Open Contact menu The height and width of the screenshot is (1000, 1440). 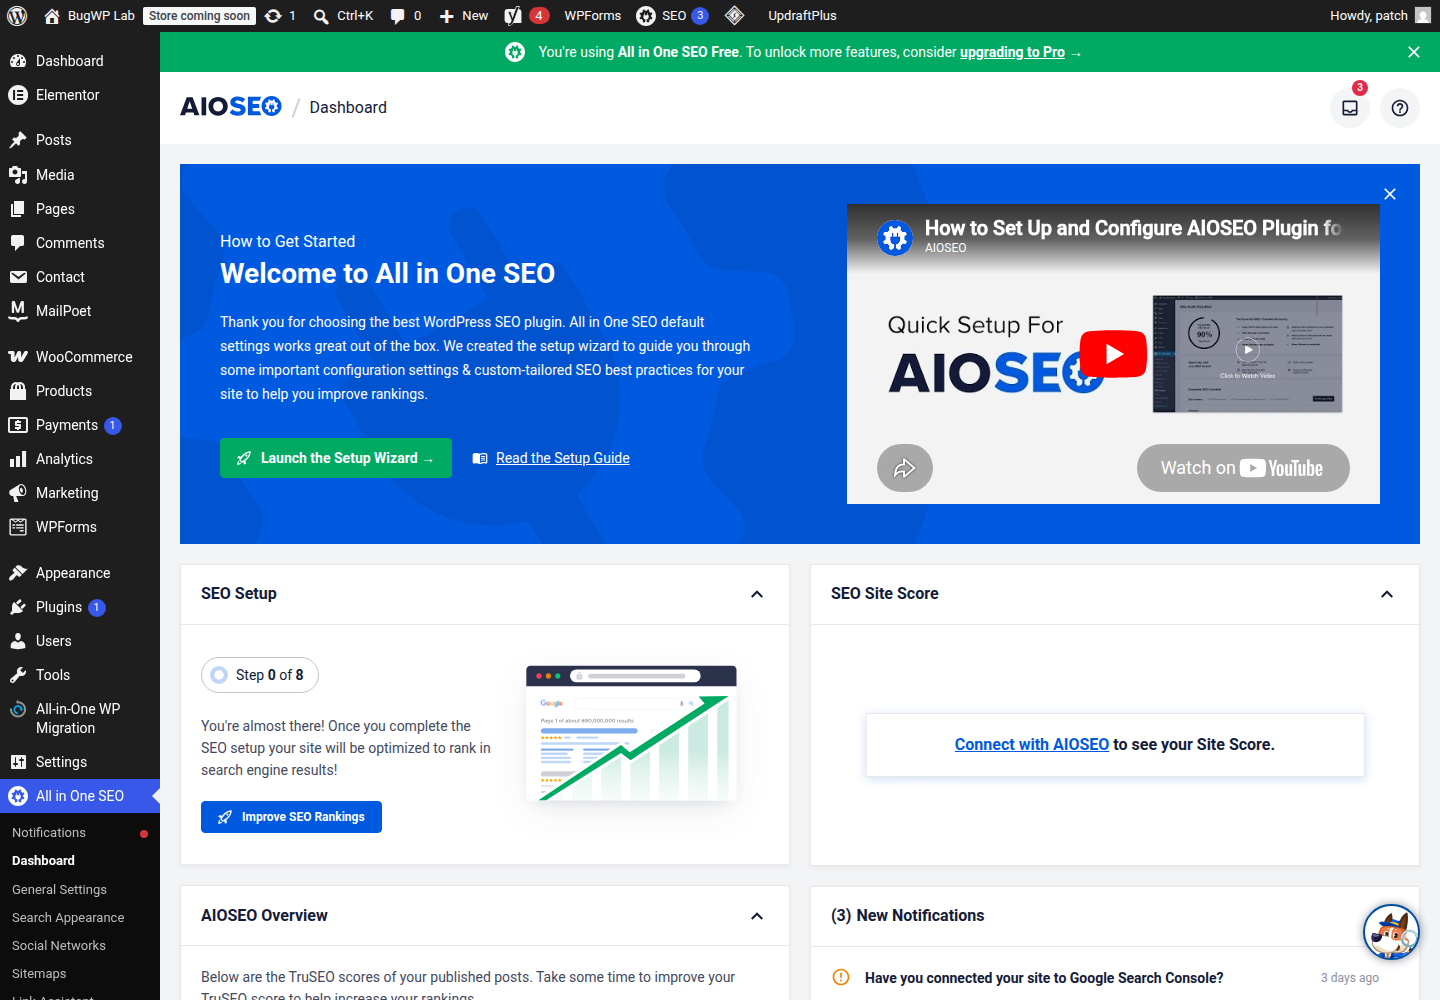[80, 277]
